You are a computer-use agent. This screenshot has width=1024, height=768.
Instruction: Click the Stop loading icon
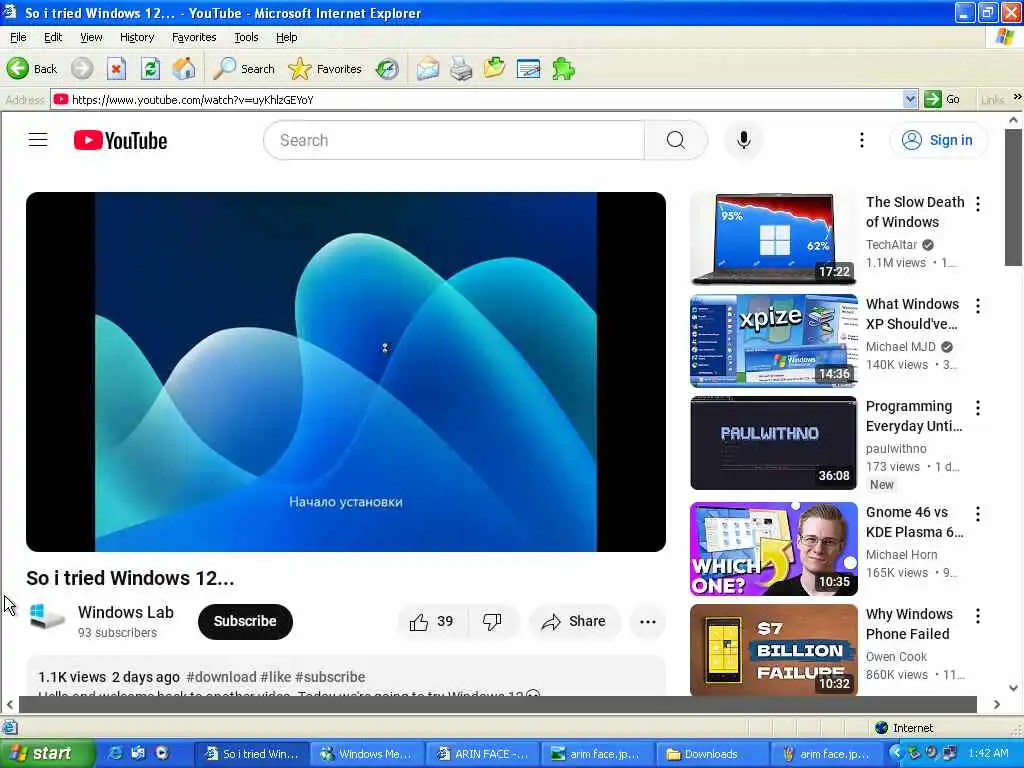pos(116,69)
